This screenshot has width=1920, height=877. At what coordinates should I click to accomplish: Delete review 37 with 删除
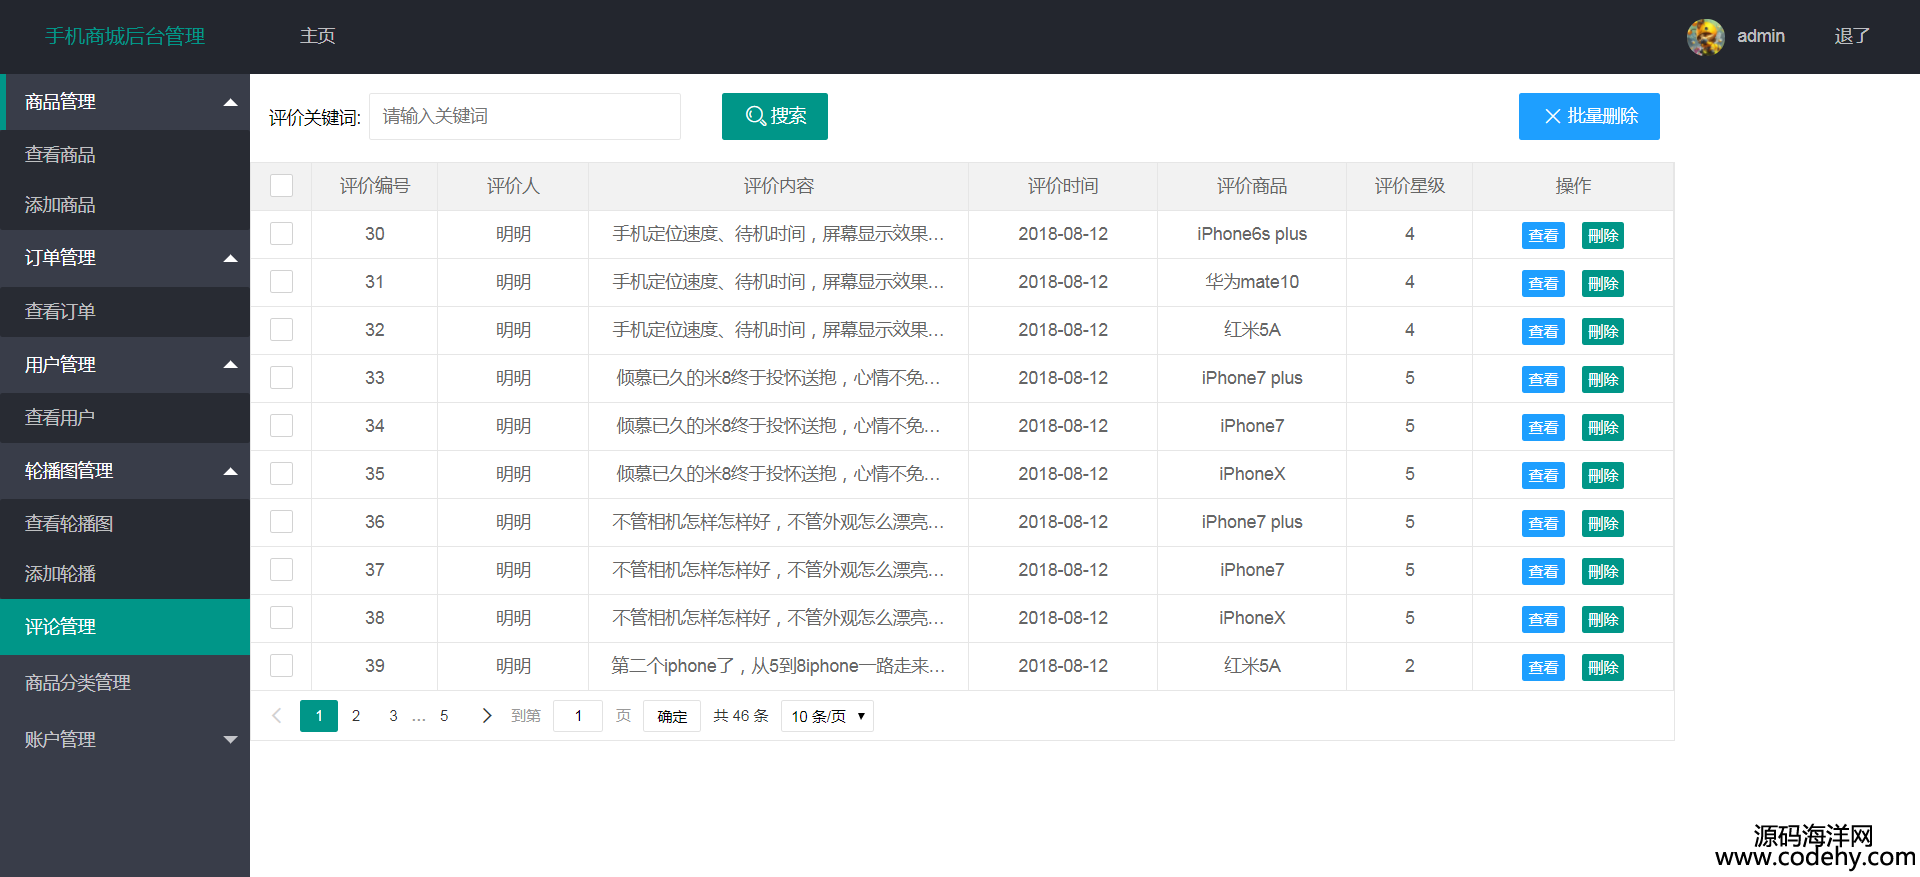1603,571
